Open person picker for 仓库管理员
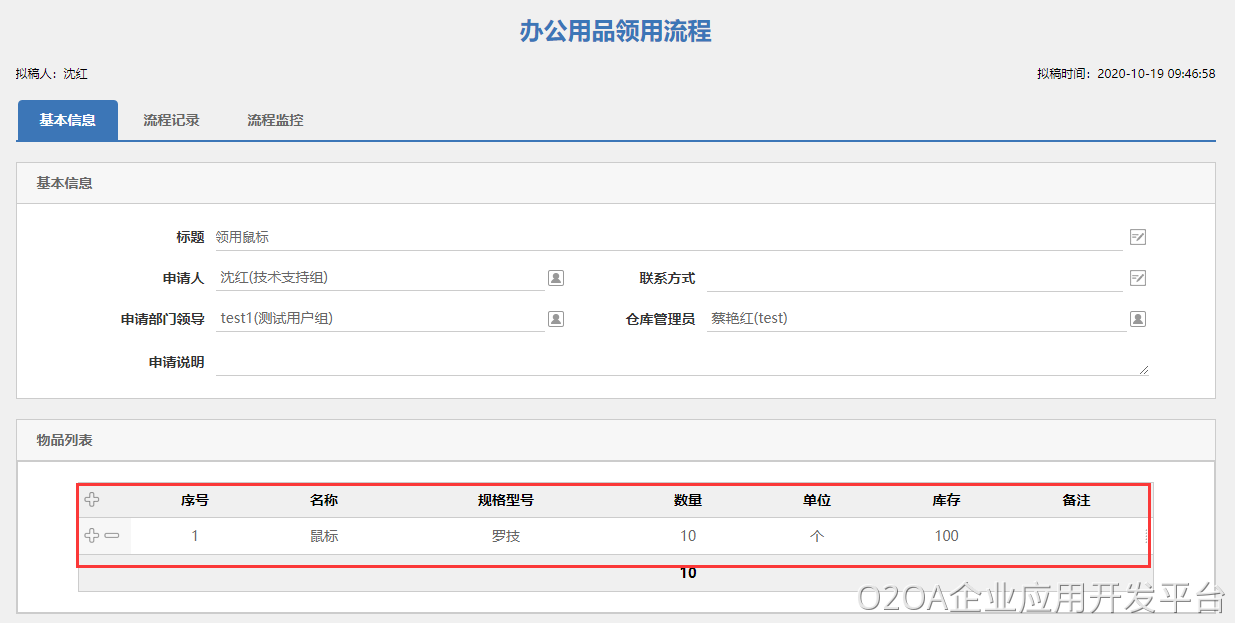The width and height of the screenshot is (1235, 623). [x=1137, y=319]
